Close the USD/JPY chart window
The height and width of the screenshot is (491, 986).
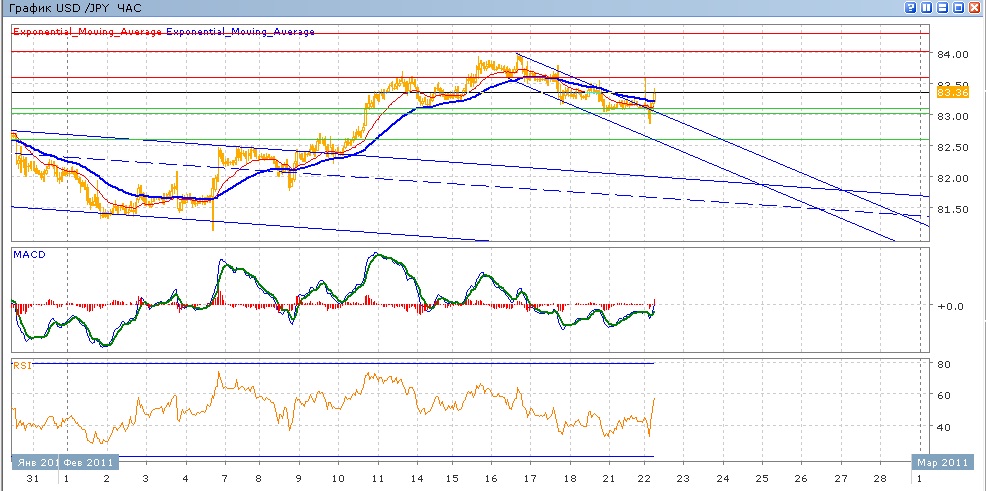[975, 8]
